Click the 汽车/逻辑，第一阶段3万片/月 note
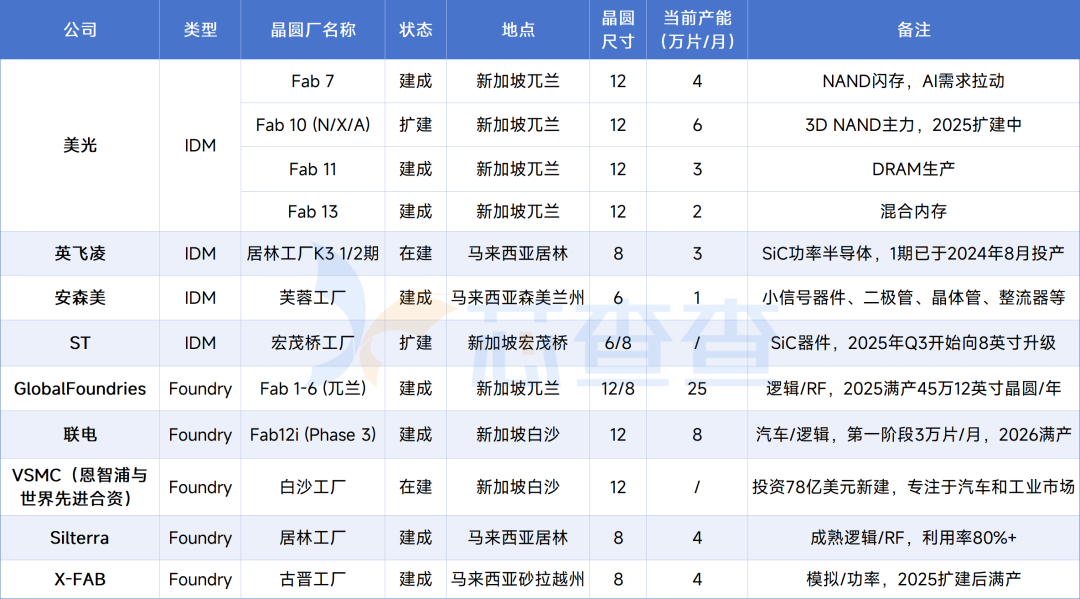The width and height of the screenshot is (1080, 599). point(913,434)
